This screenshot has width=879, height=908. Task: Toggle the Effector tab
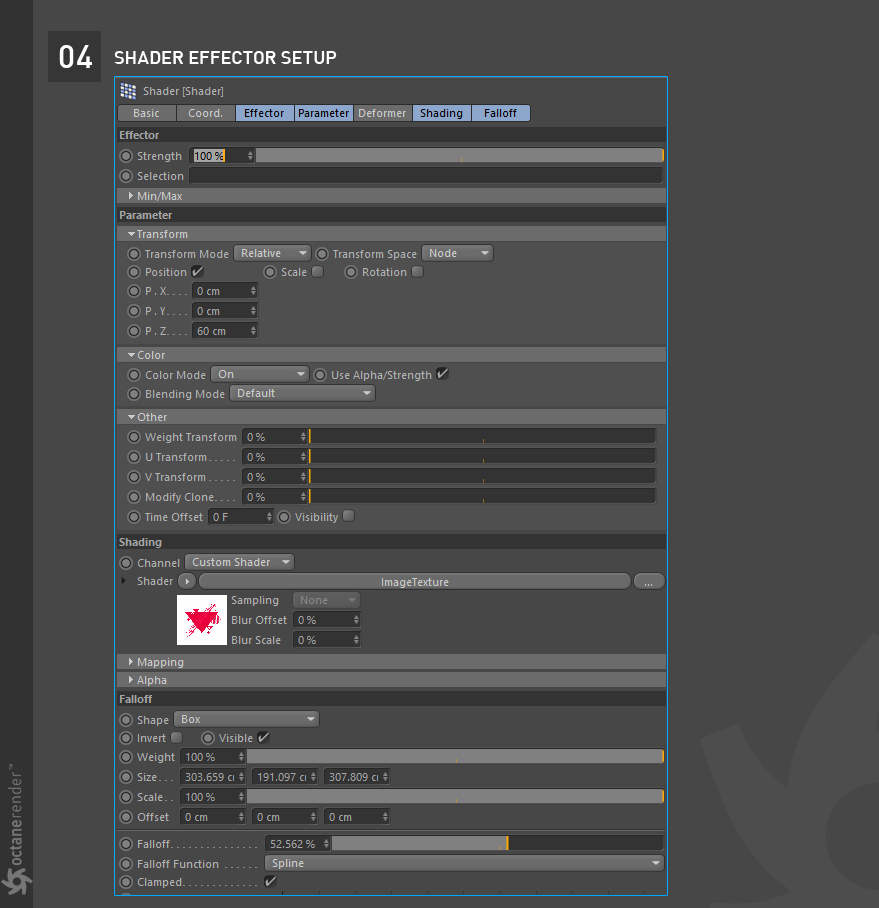pos(265,113)
